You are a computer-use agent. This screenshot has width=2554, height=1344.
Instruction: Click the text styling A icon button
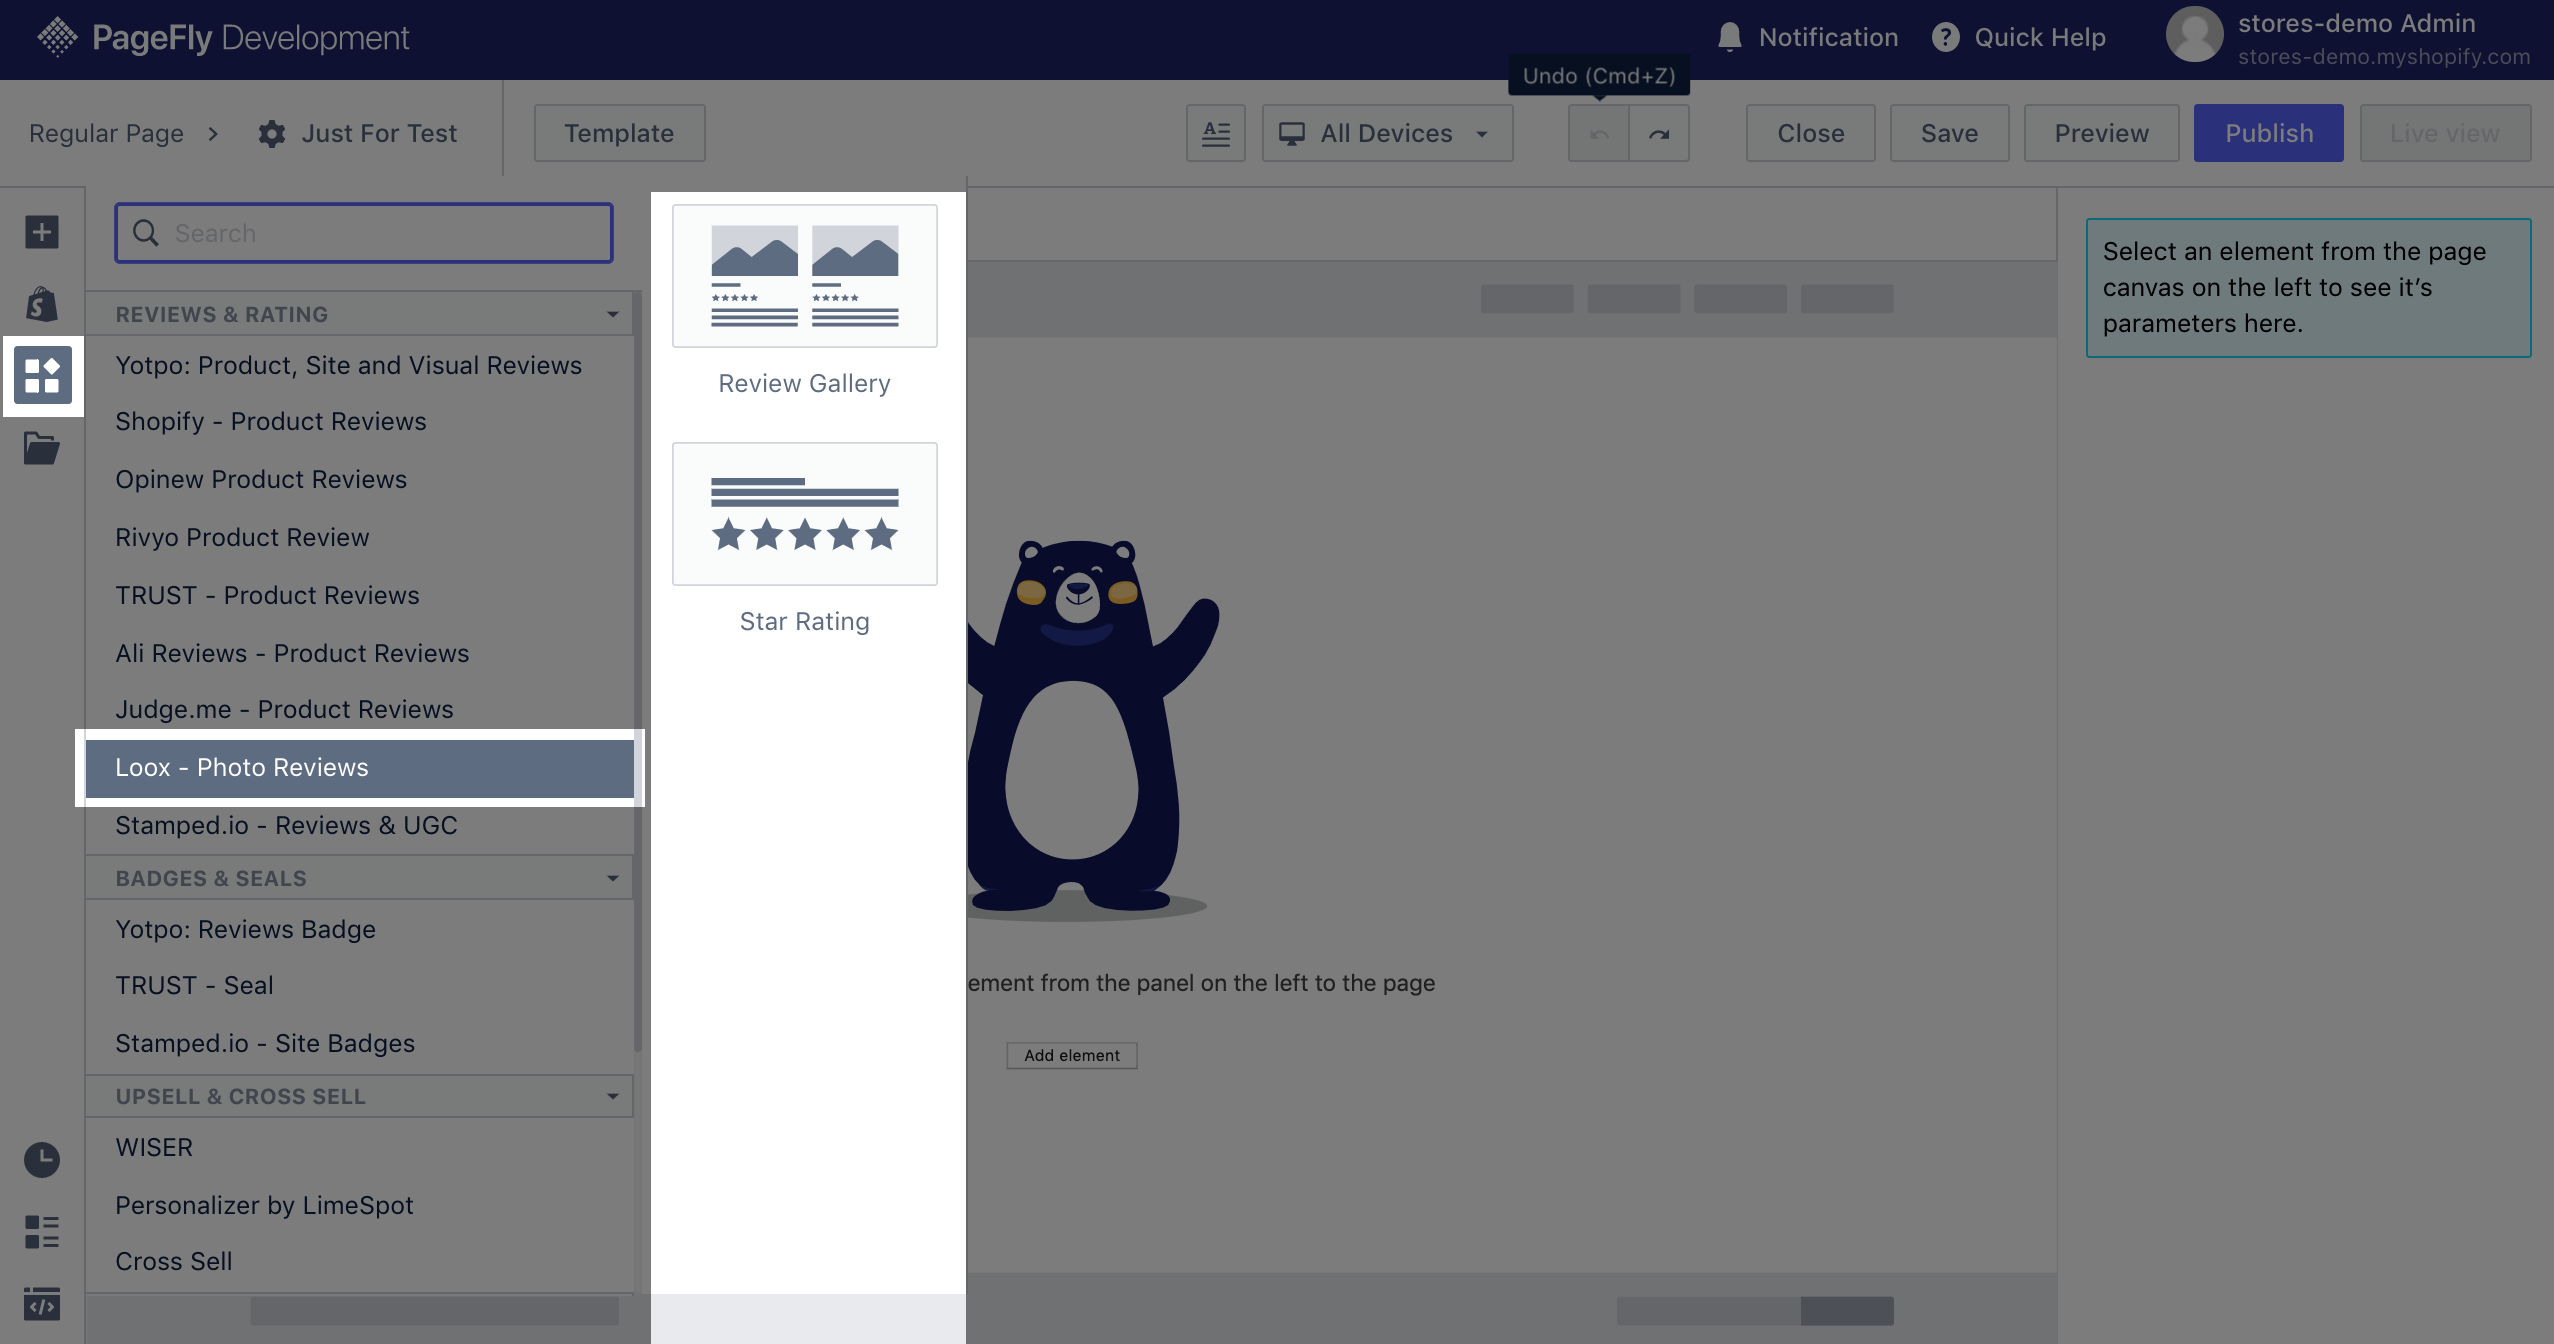tap(1216, 133)
